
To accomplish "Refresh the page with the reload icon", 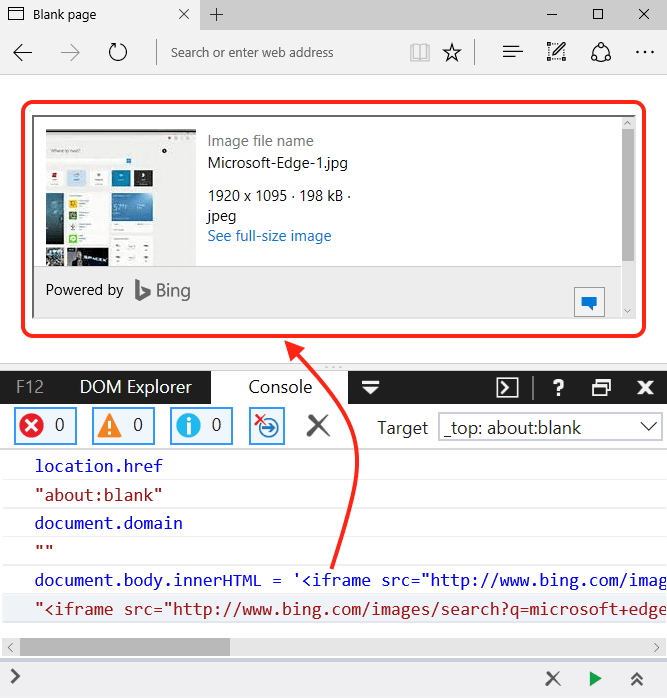I will pos(118,52).
